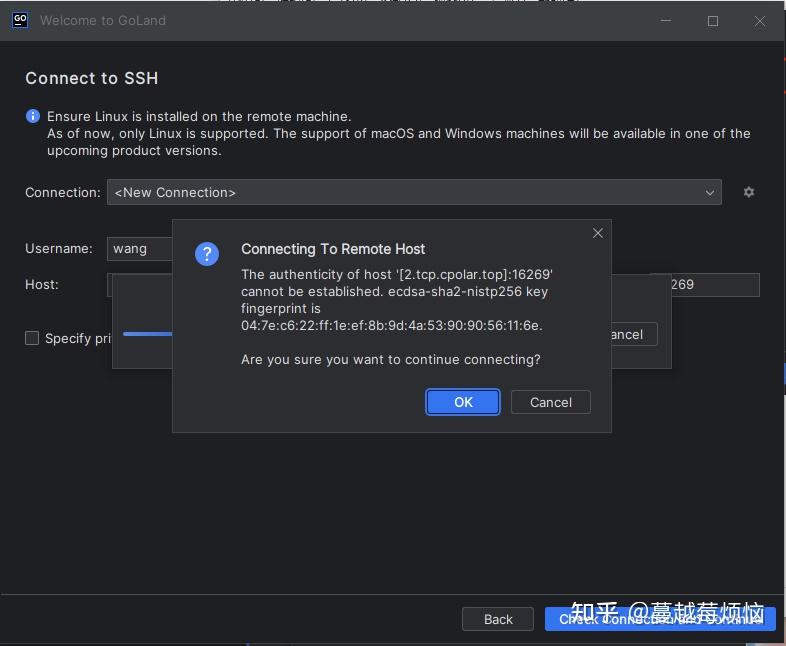Click the blue info icon
This screenshot has width=786, height=646.
[x=33, y=117]
